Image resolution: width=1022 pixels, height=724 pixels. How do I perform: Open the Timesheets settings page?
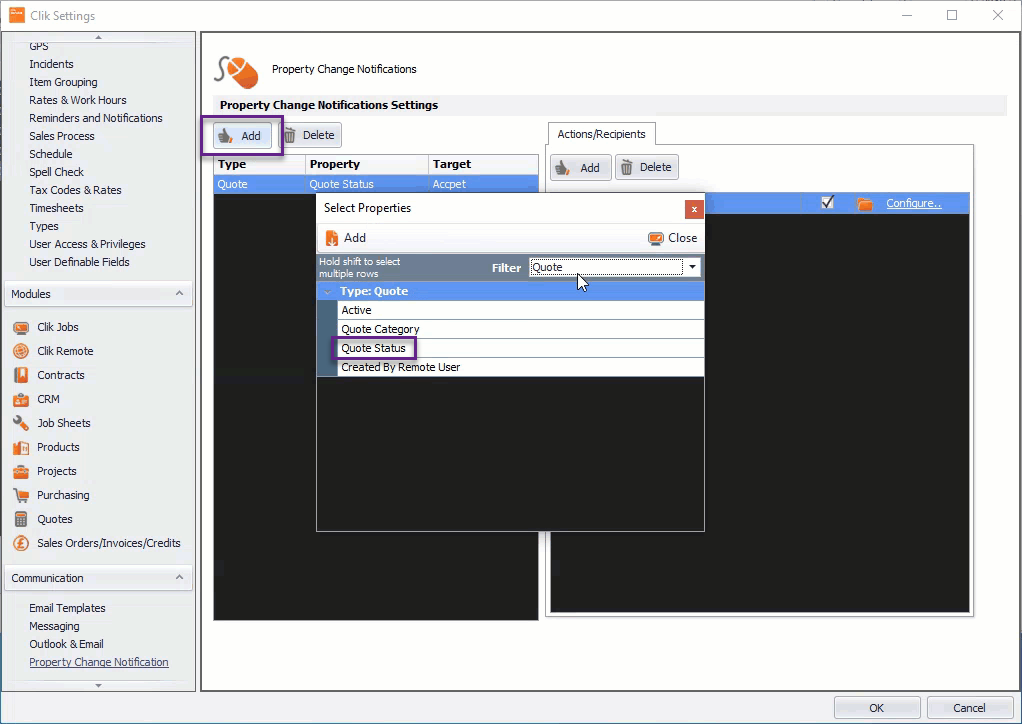click(56, 208)
